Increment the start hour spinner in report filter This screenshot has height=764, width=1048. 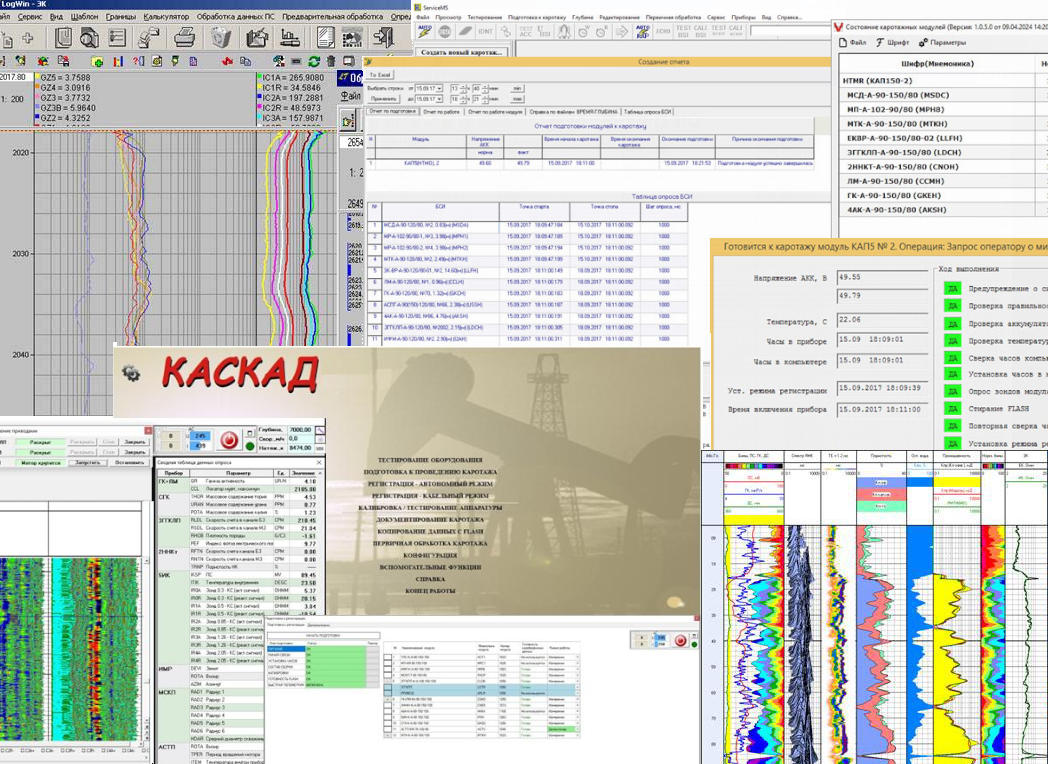tap(464, 86)
